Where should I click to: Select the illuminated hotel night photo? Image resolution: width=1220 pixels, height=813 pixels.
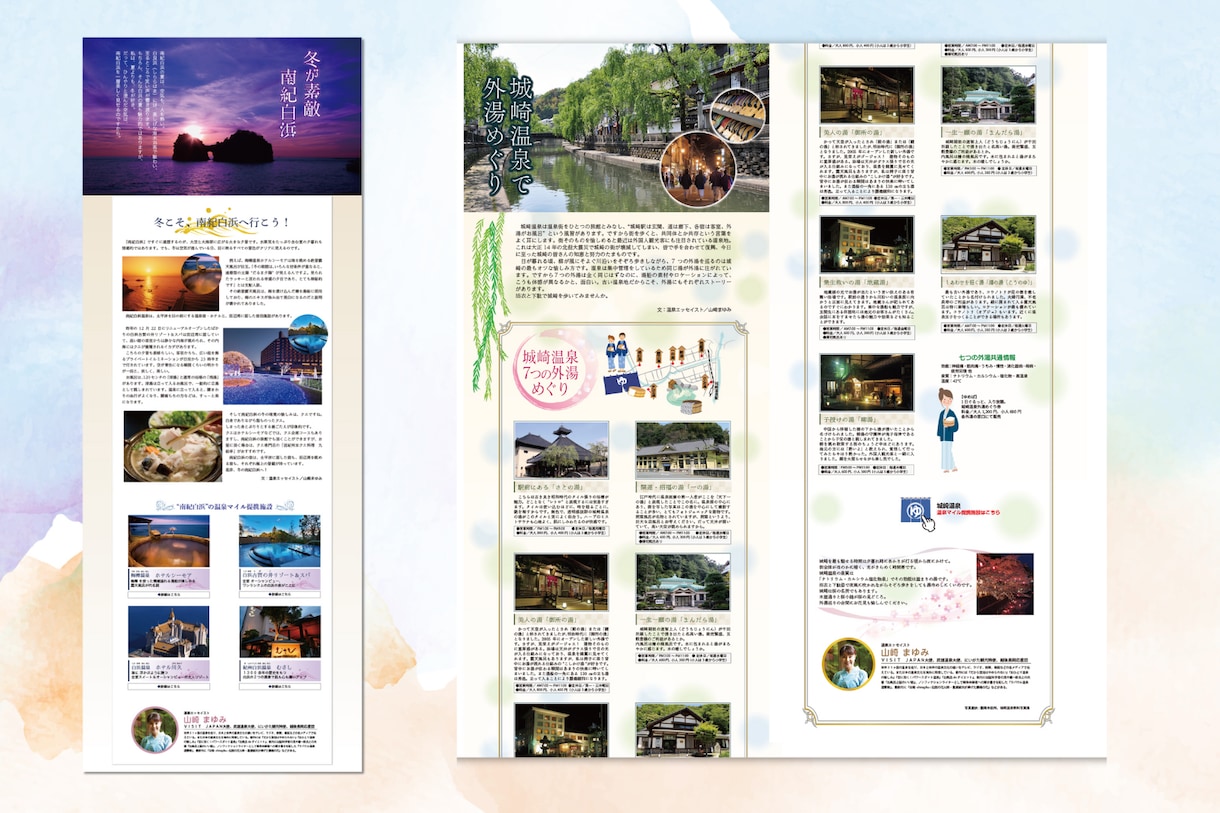[x=274, y=366]
